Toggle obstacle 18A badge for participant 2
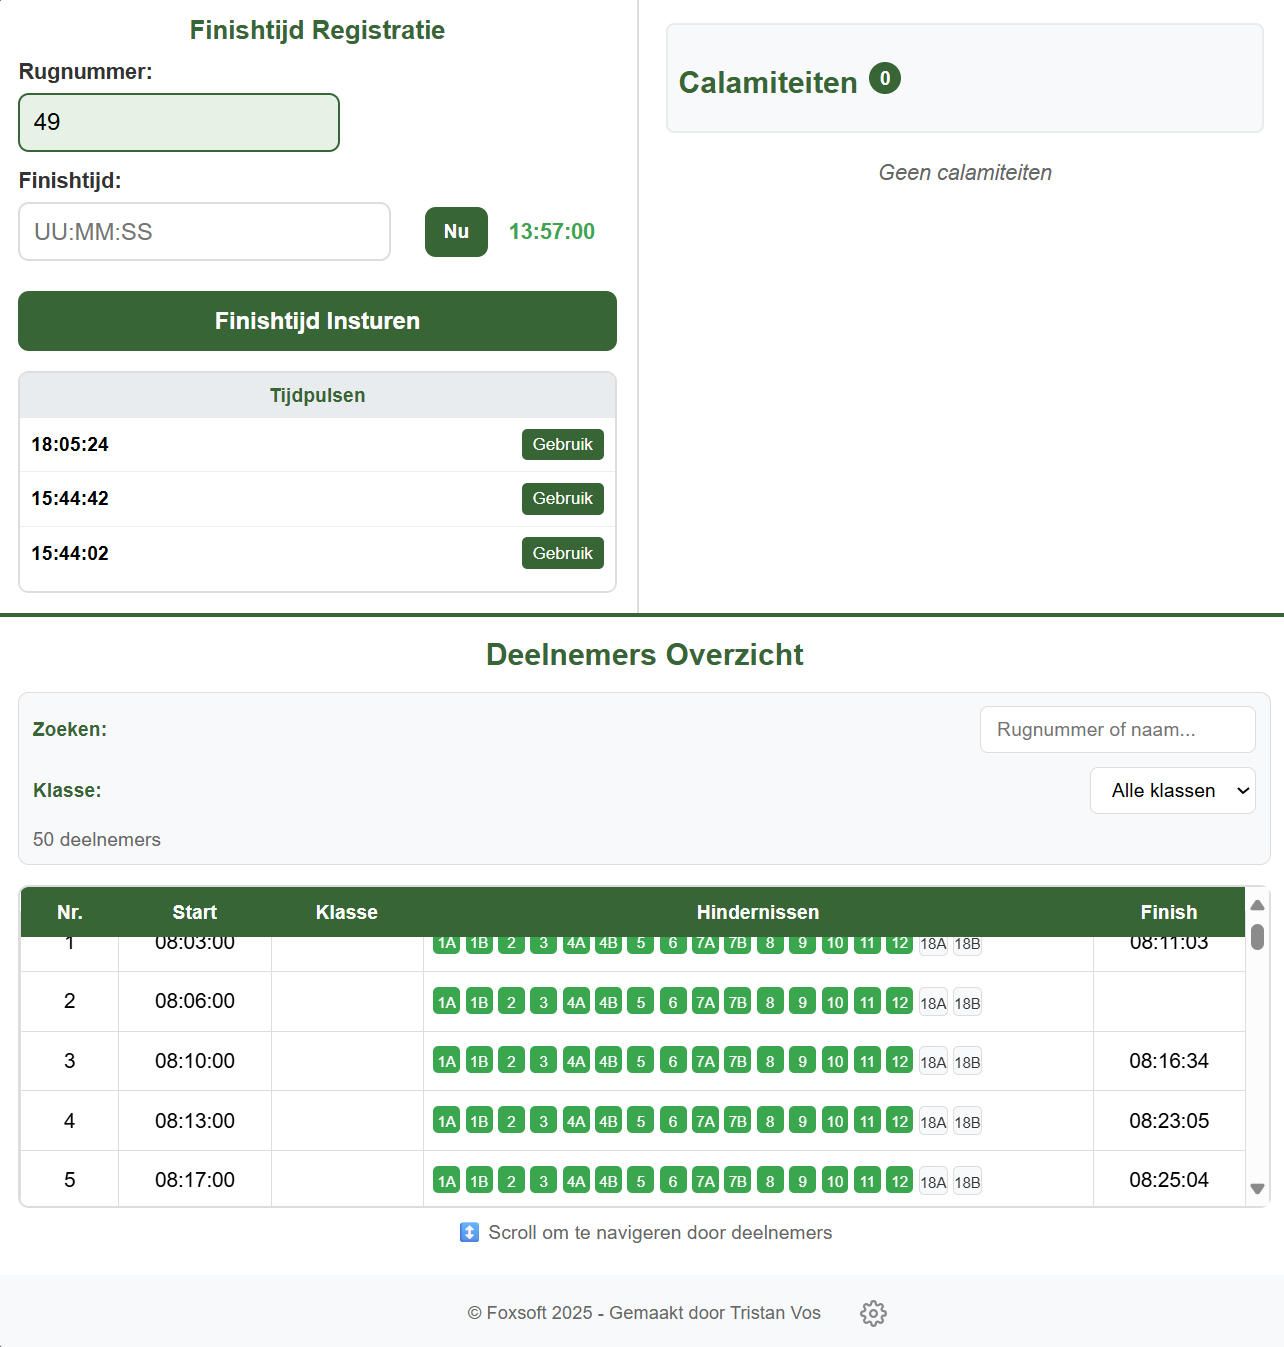Screen dimensions: 1284x1347 click(933, 1003)
